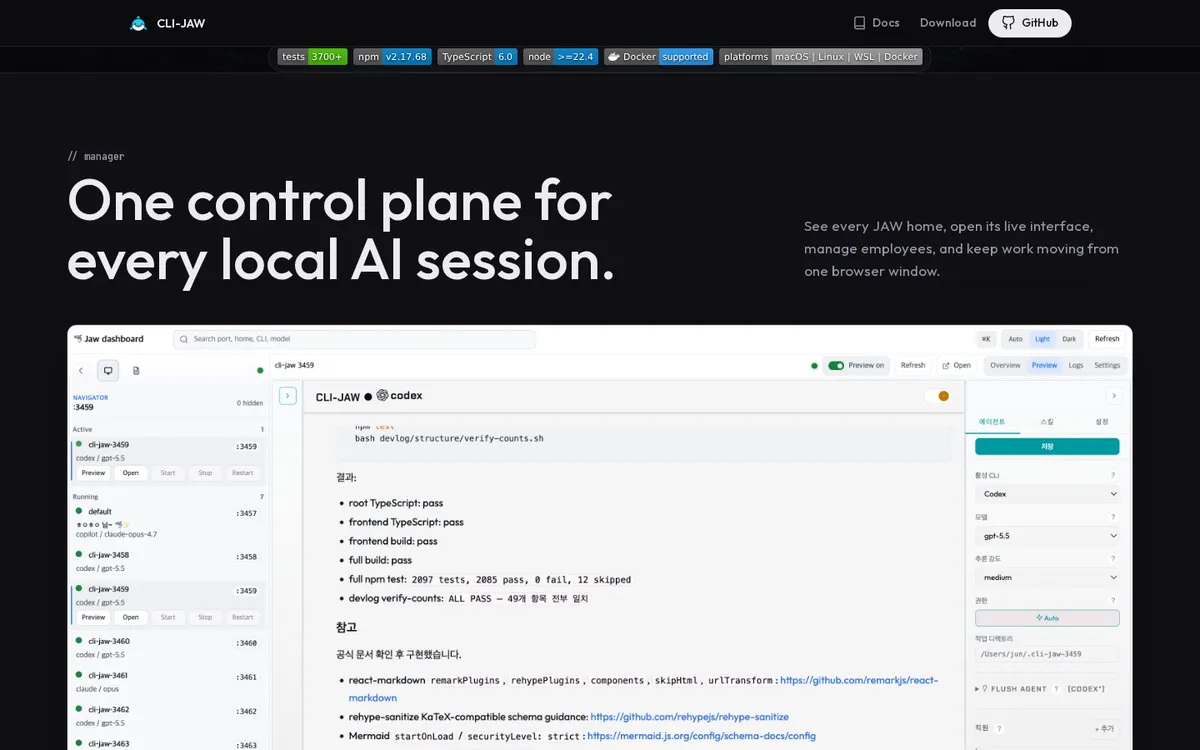Select the cli-jaw-3462 session row
Image resolution: width=1200 pixels, height=750 pixels.
coord(167,716)
